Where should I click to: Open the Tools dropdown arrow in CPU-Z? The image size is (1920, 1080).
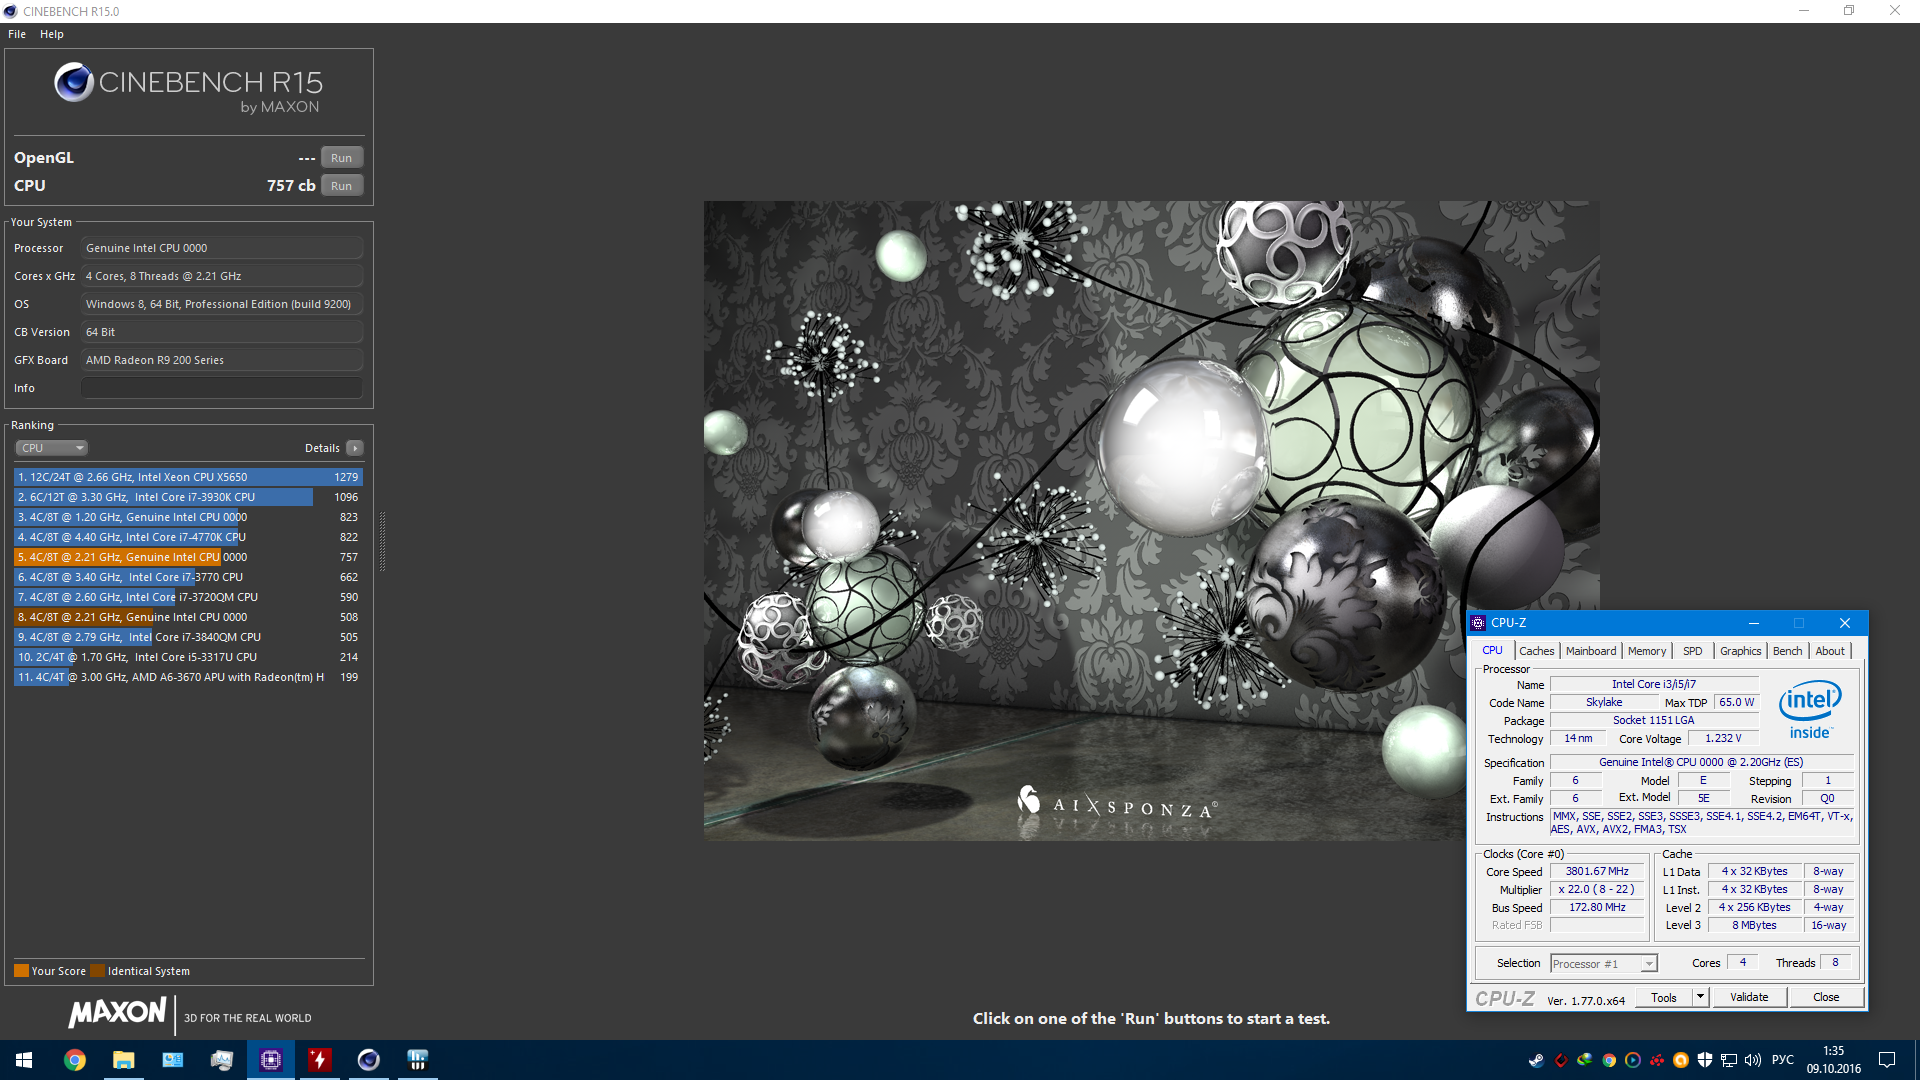click(x=1700, y=997)
